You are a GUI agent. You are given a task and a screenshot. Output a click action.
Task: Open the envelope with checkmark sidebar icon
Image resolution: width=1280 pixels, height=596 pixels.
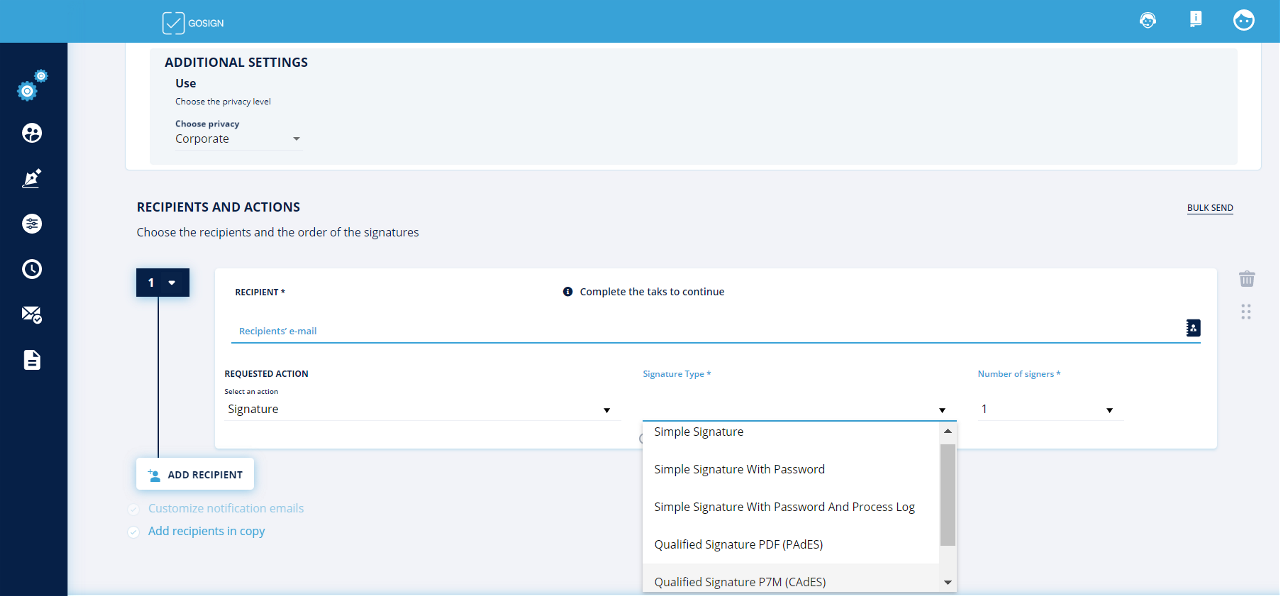(32, 314)
